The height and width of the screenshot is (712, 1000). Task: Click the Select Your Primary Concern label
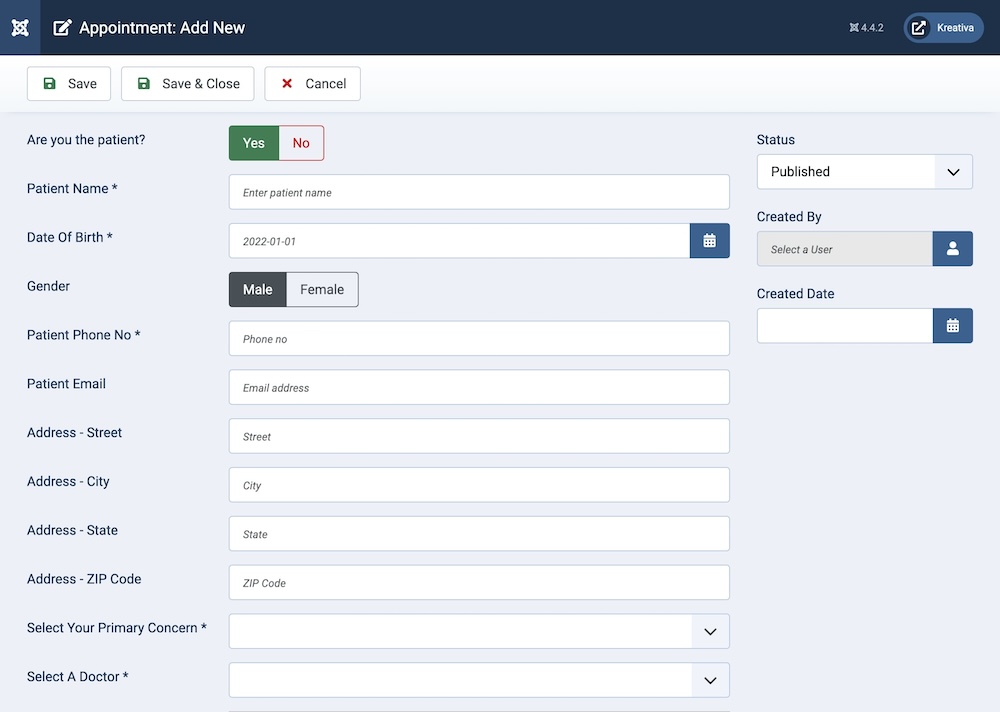(x=117, y=628)
